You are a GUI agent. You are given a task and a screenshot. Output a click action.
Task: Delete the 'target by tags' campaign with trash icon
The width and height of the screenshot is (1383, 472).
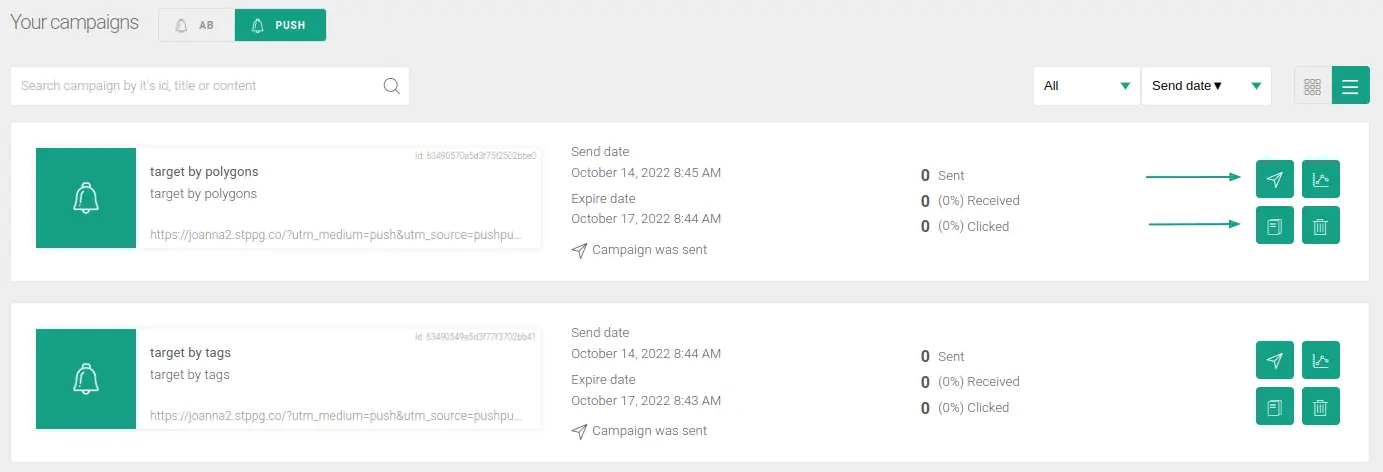1320,406
